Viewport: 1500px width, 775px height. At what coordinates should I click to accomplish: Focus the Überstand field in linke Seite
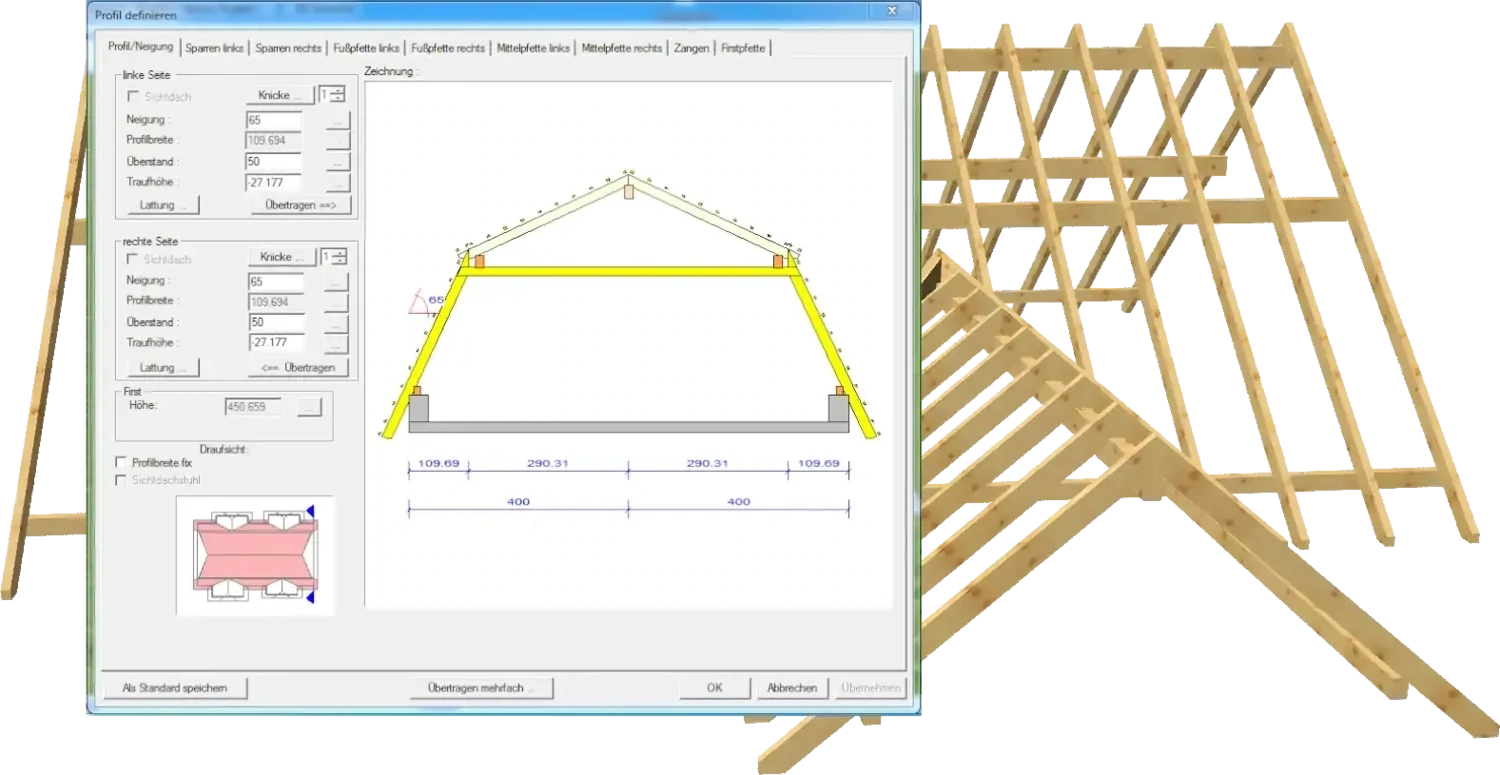click(x=273, y=162)
